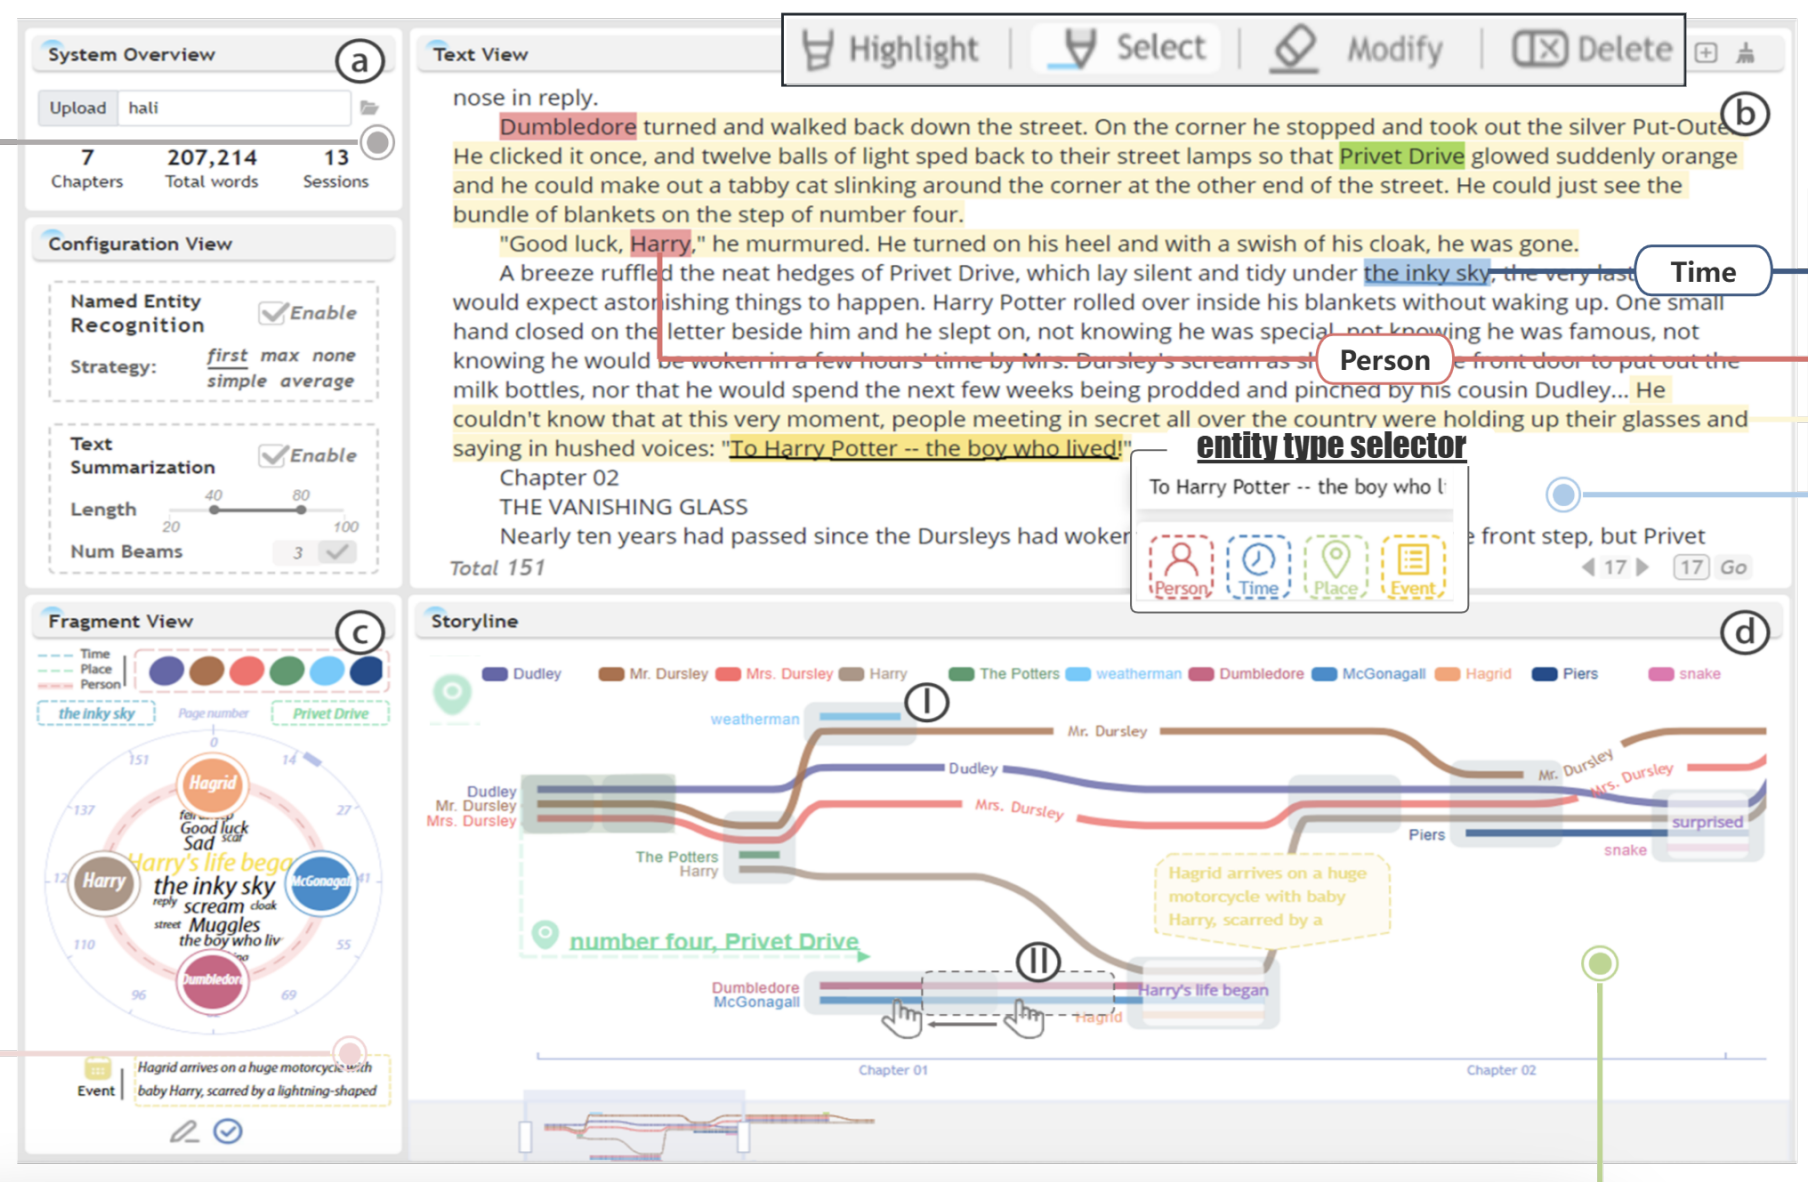Click 'the inky sky' dashed tag in Fragment View
The width and height of the screenshot is (1808, 1182).
coord(96,713)
